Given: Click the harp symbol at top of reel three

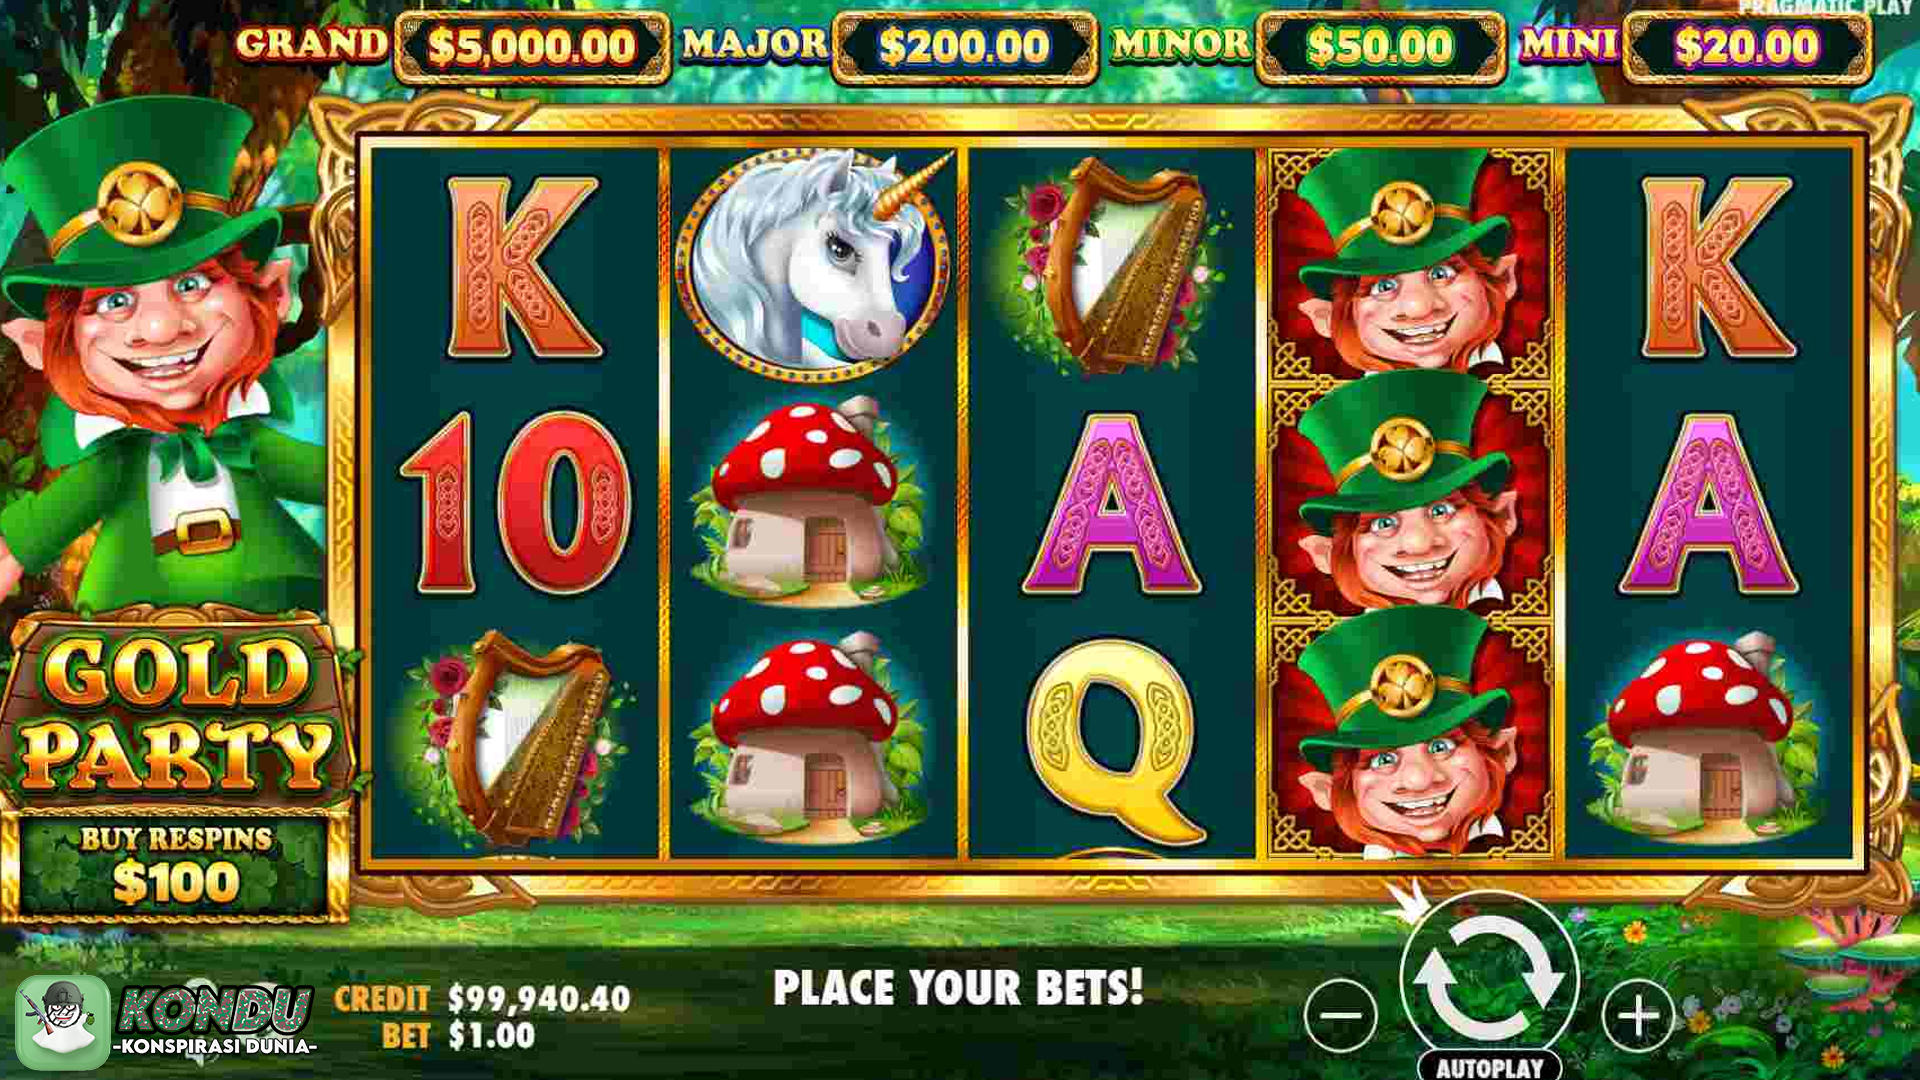Looking at the screenshot, I should tap(1112, 265).
